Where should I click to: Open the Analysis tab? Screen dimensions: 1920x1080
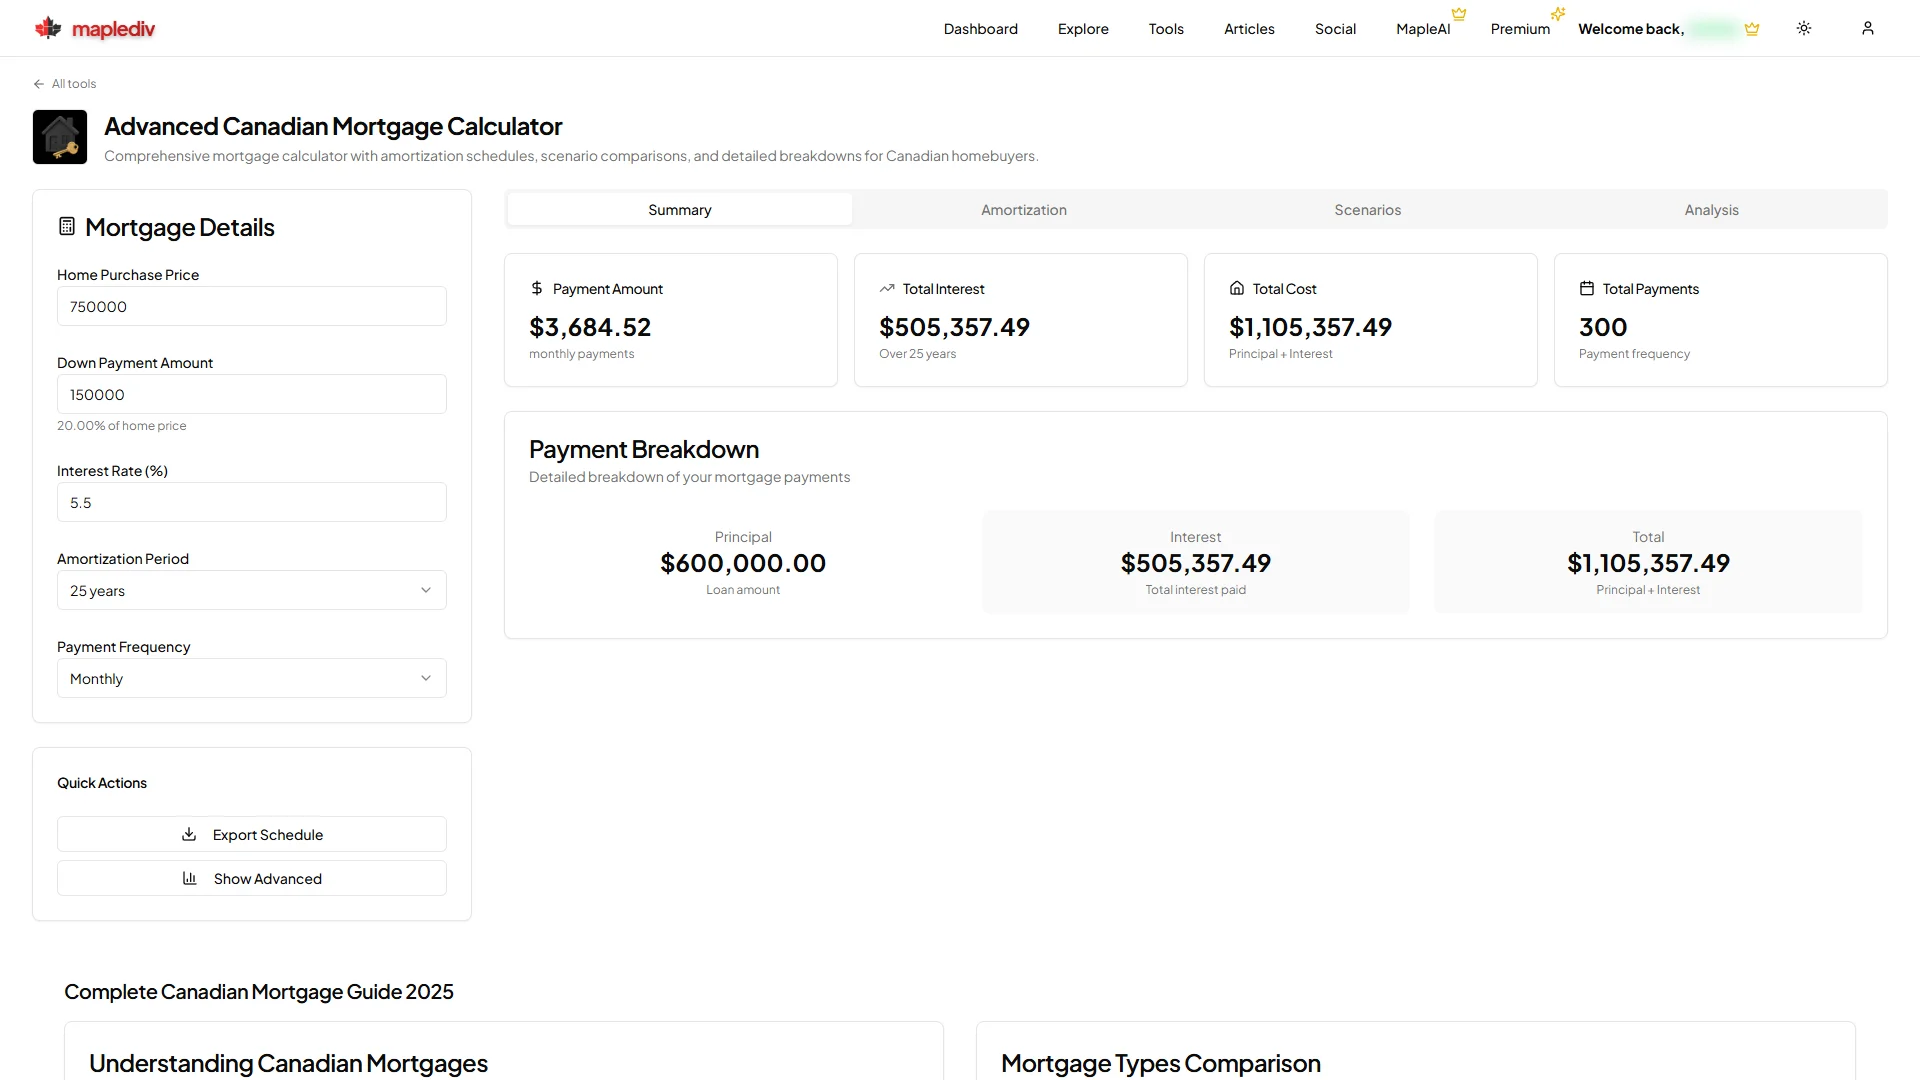click(1712, 209)
